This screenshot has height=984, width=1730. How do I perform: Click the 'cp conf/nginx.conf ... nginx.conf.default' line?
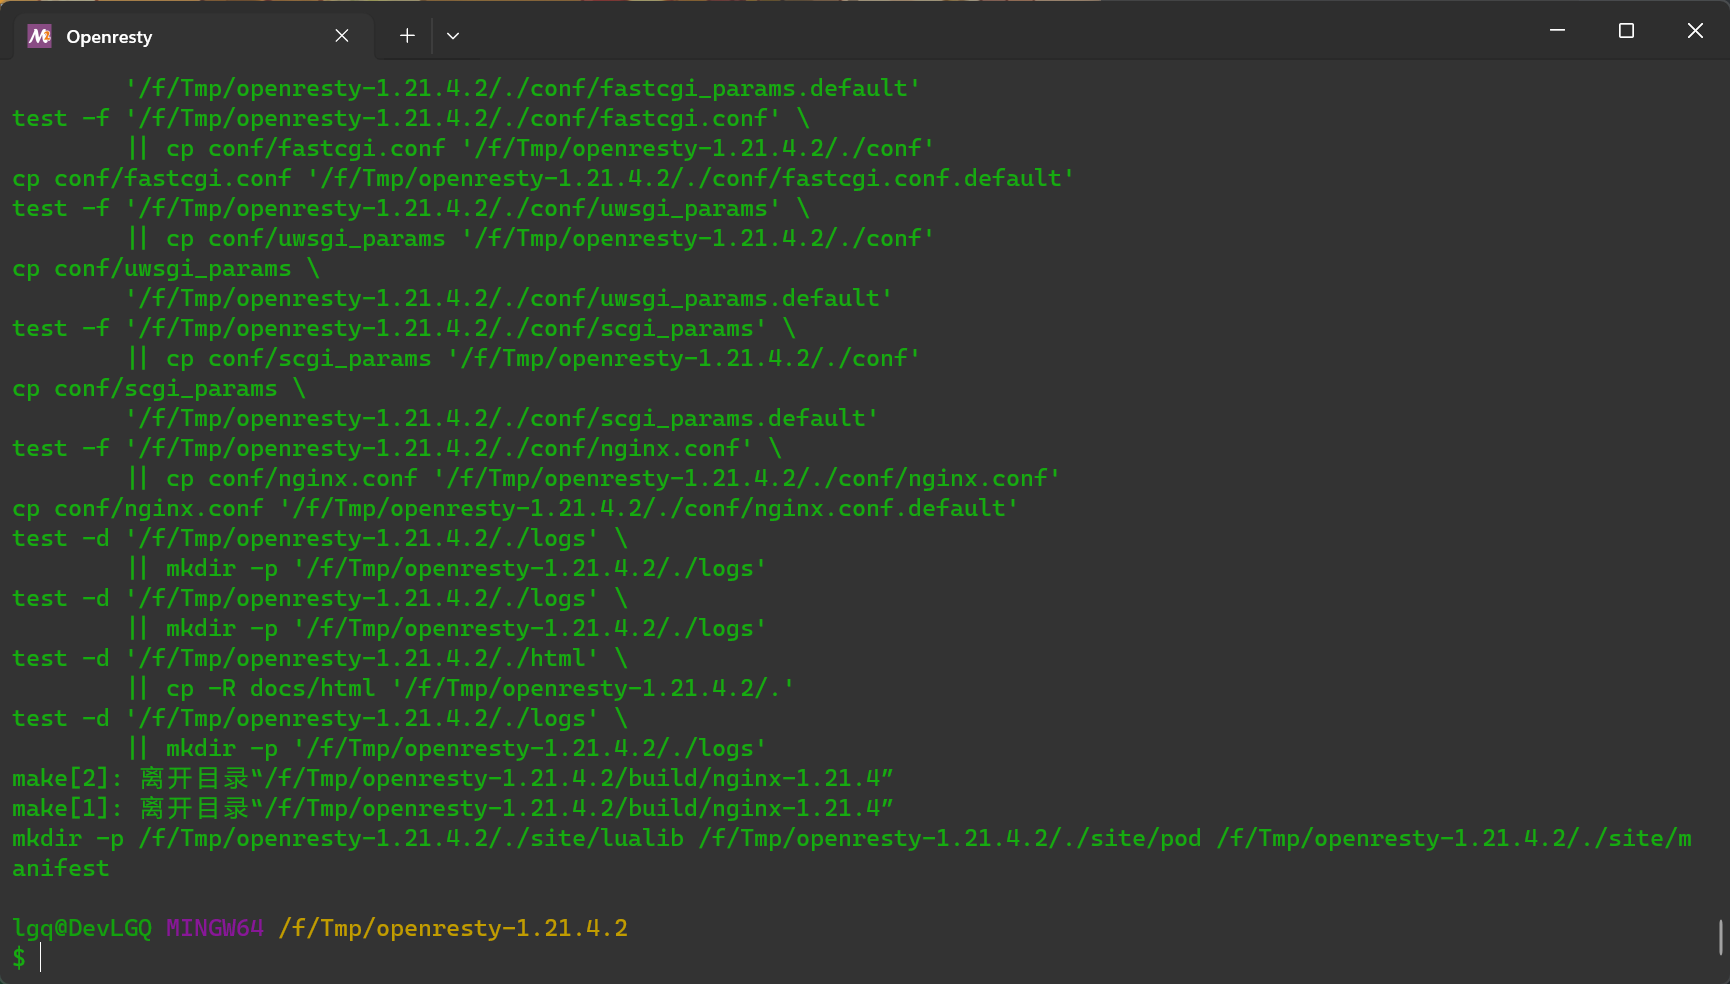[515, 508]
